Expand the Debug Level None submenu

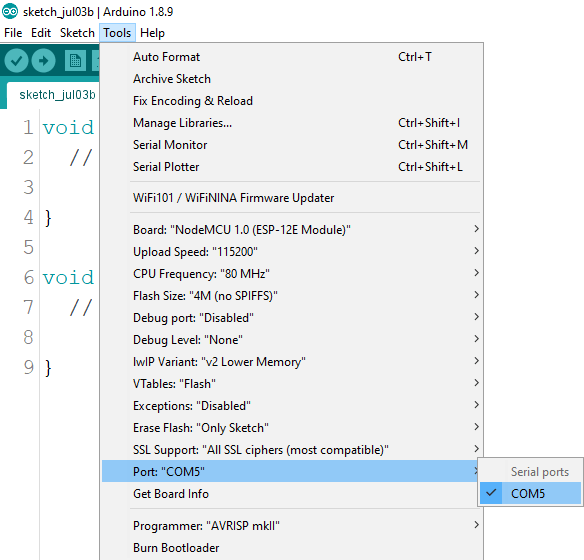pos(292,339)
